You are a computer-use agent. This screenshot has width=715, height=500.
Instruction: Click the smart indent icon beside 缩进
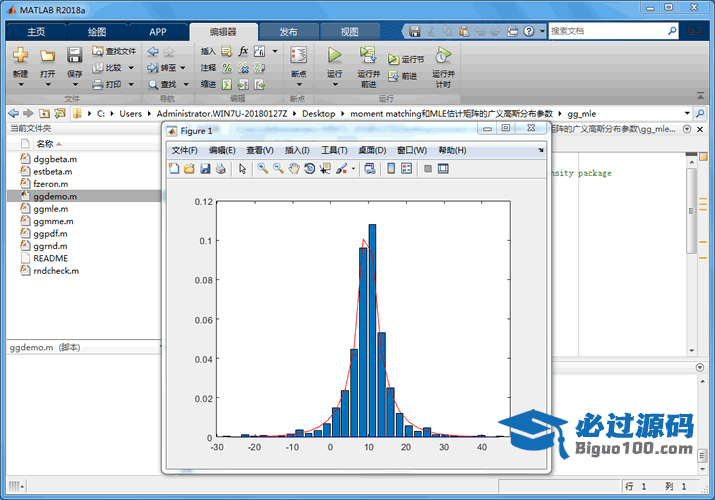point(227,84)
